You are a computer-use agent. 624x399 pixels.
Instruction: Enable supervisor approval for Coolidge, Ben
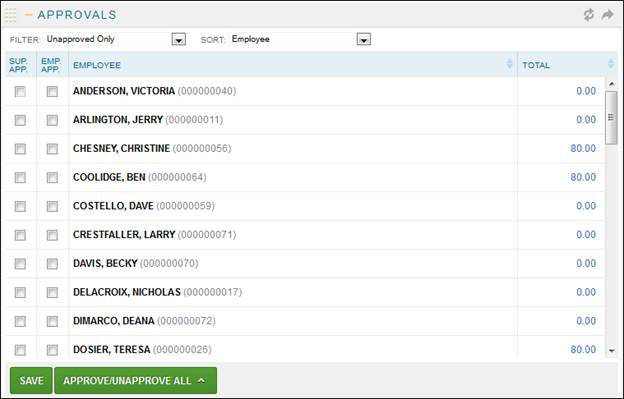point(20,177)
